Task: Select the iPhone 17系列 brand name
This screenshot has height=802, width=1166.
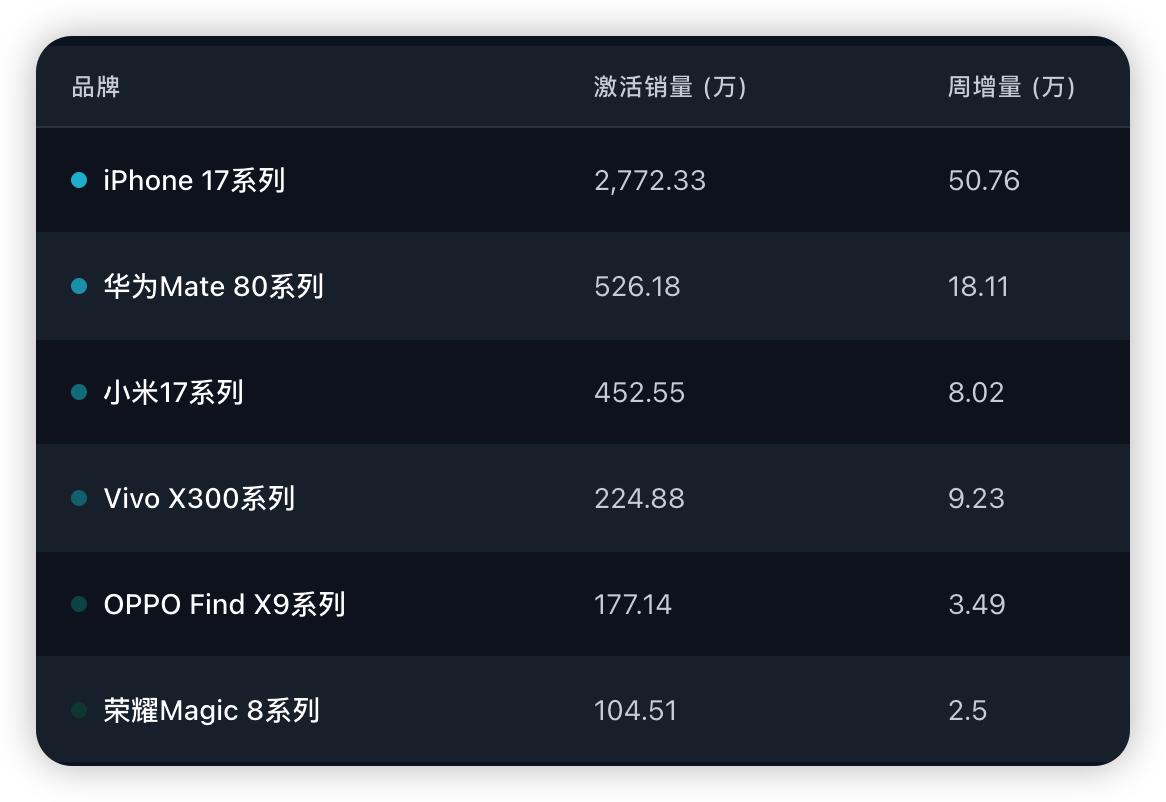Action: 194,181
